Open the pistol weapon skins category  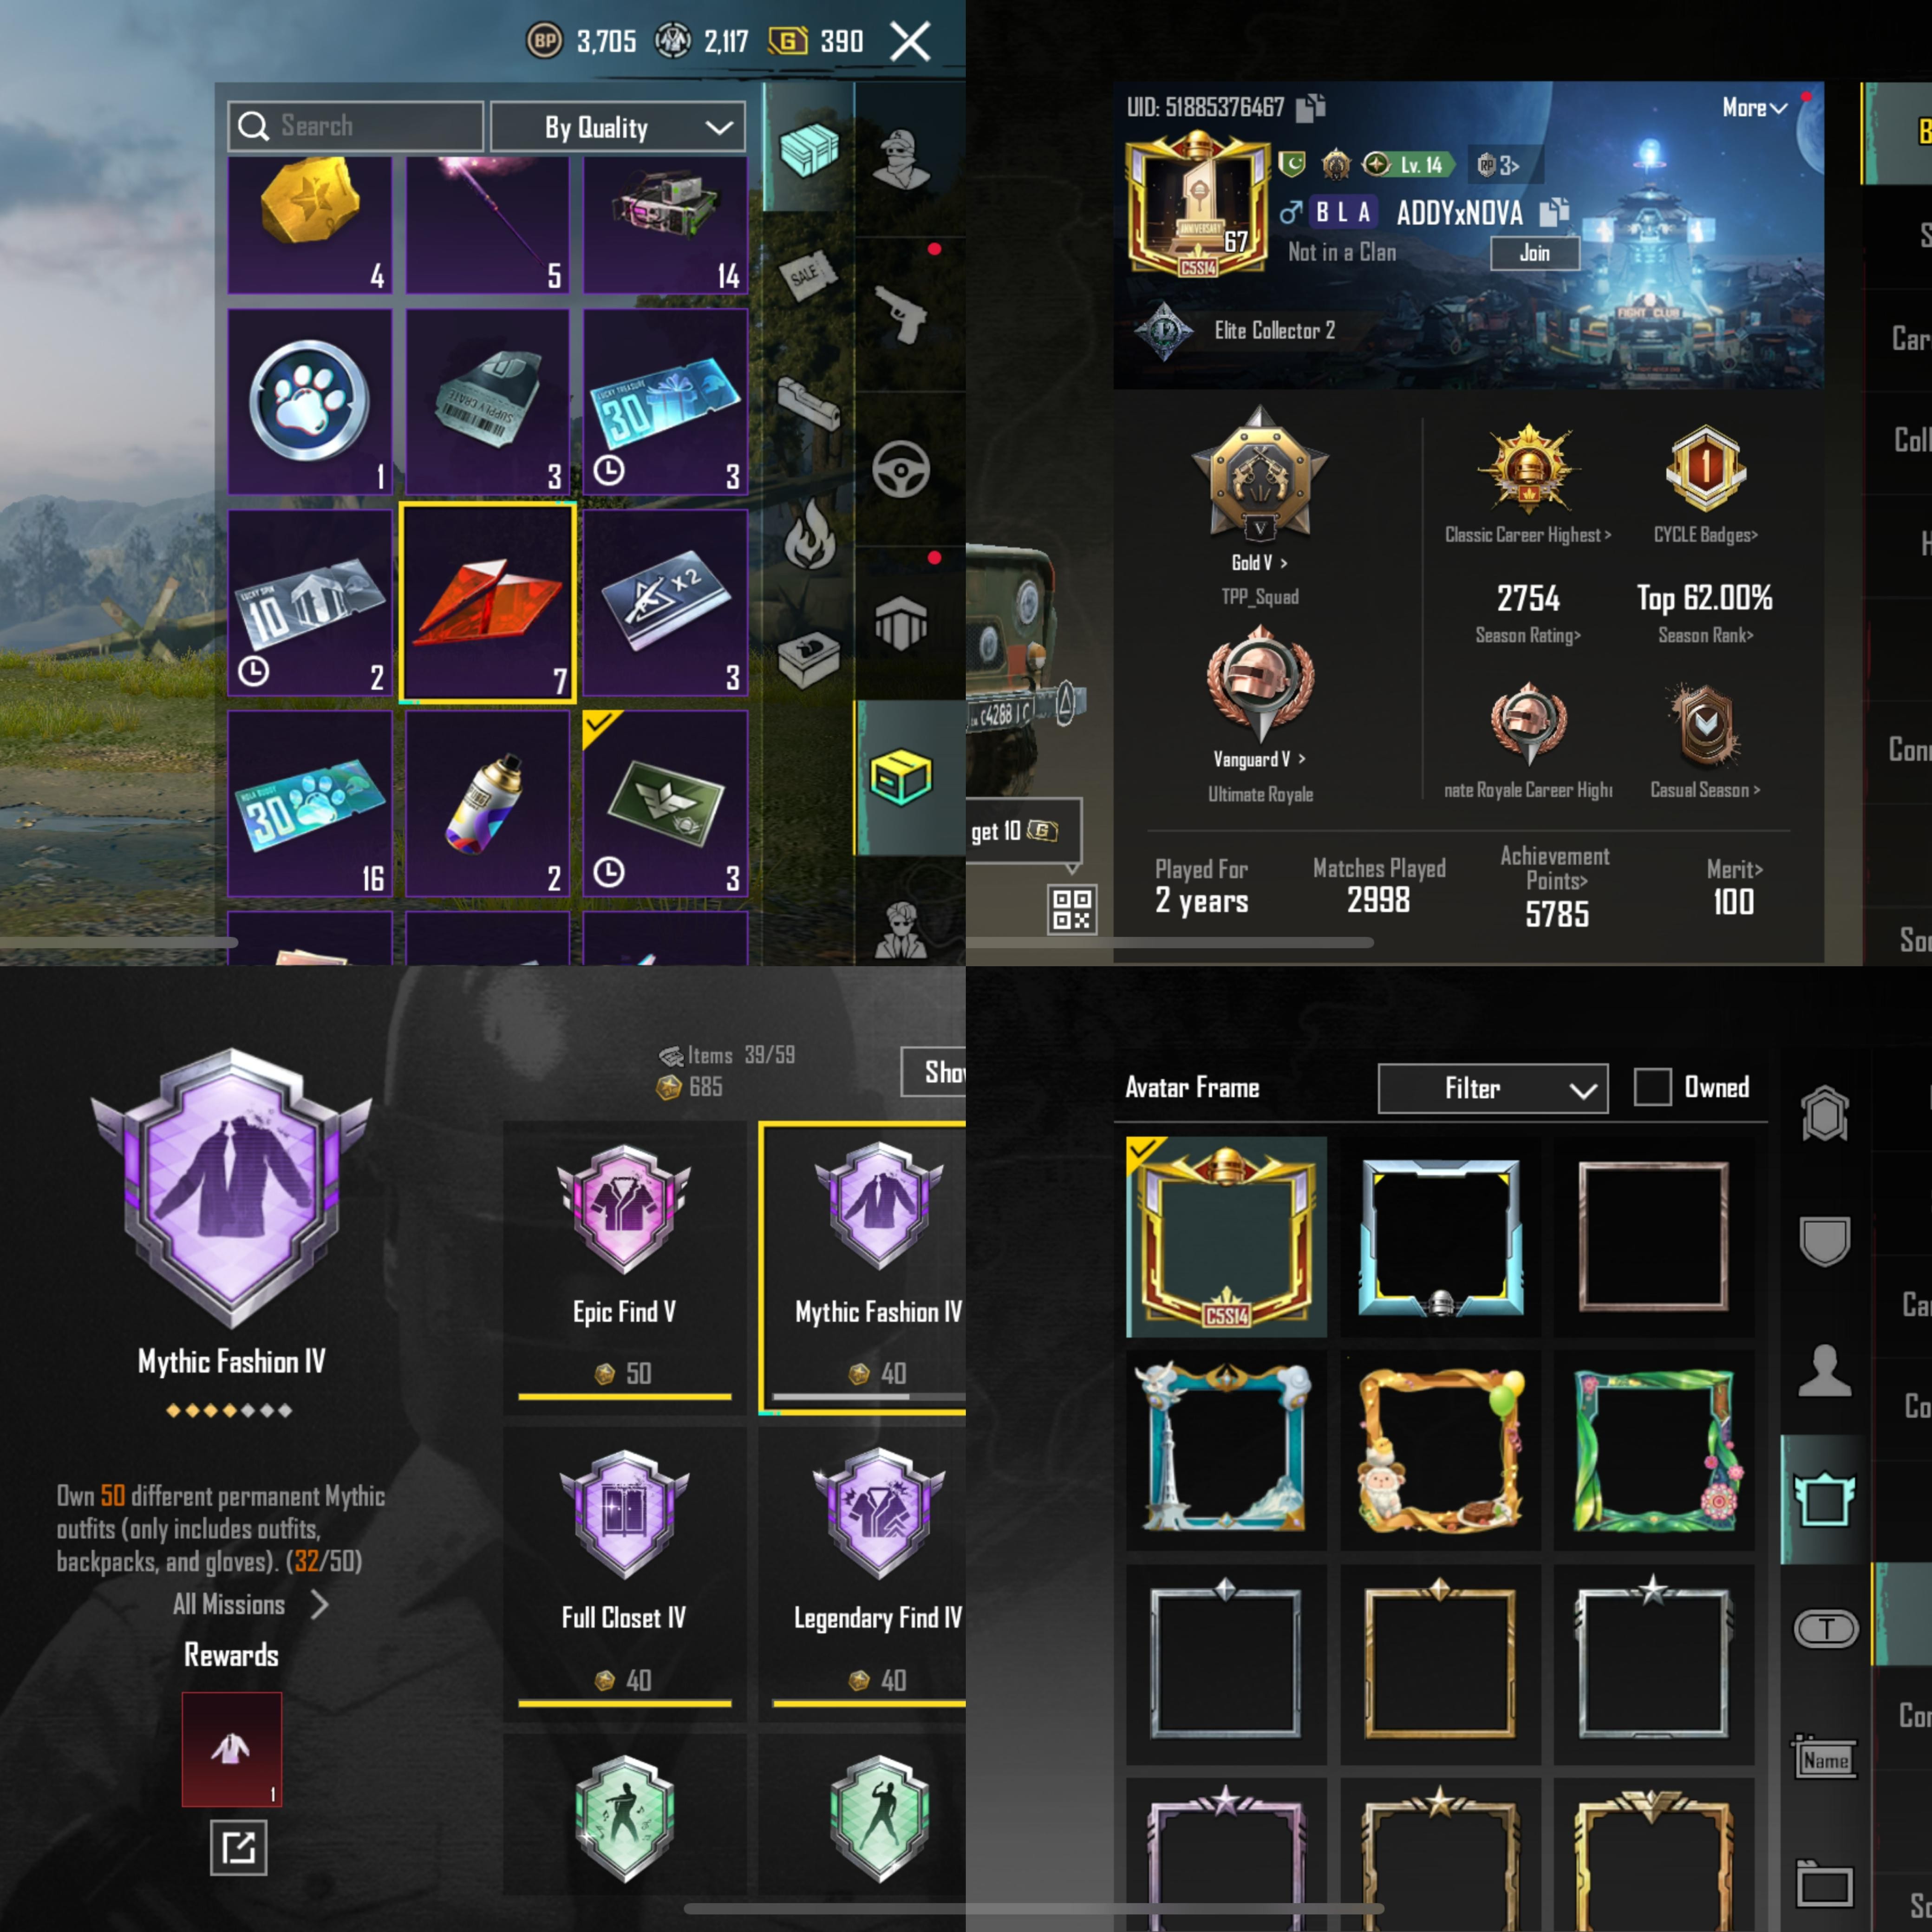900,315
